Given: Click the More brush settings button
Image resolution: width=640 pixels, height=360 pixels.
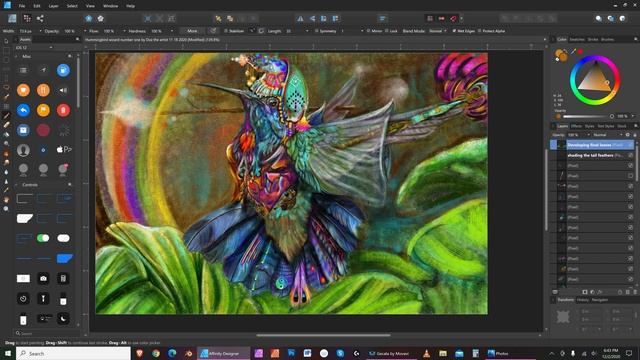Looking at the screenshot, I should [192, 31].
